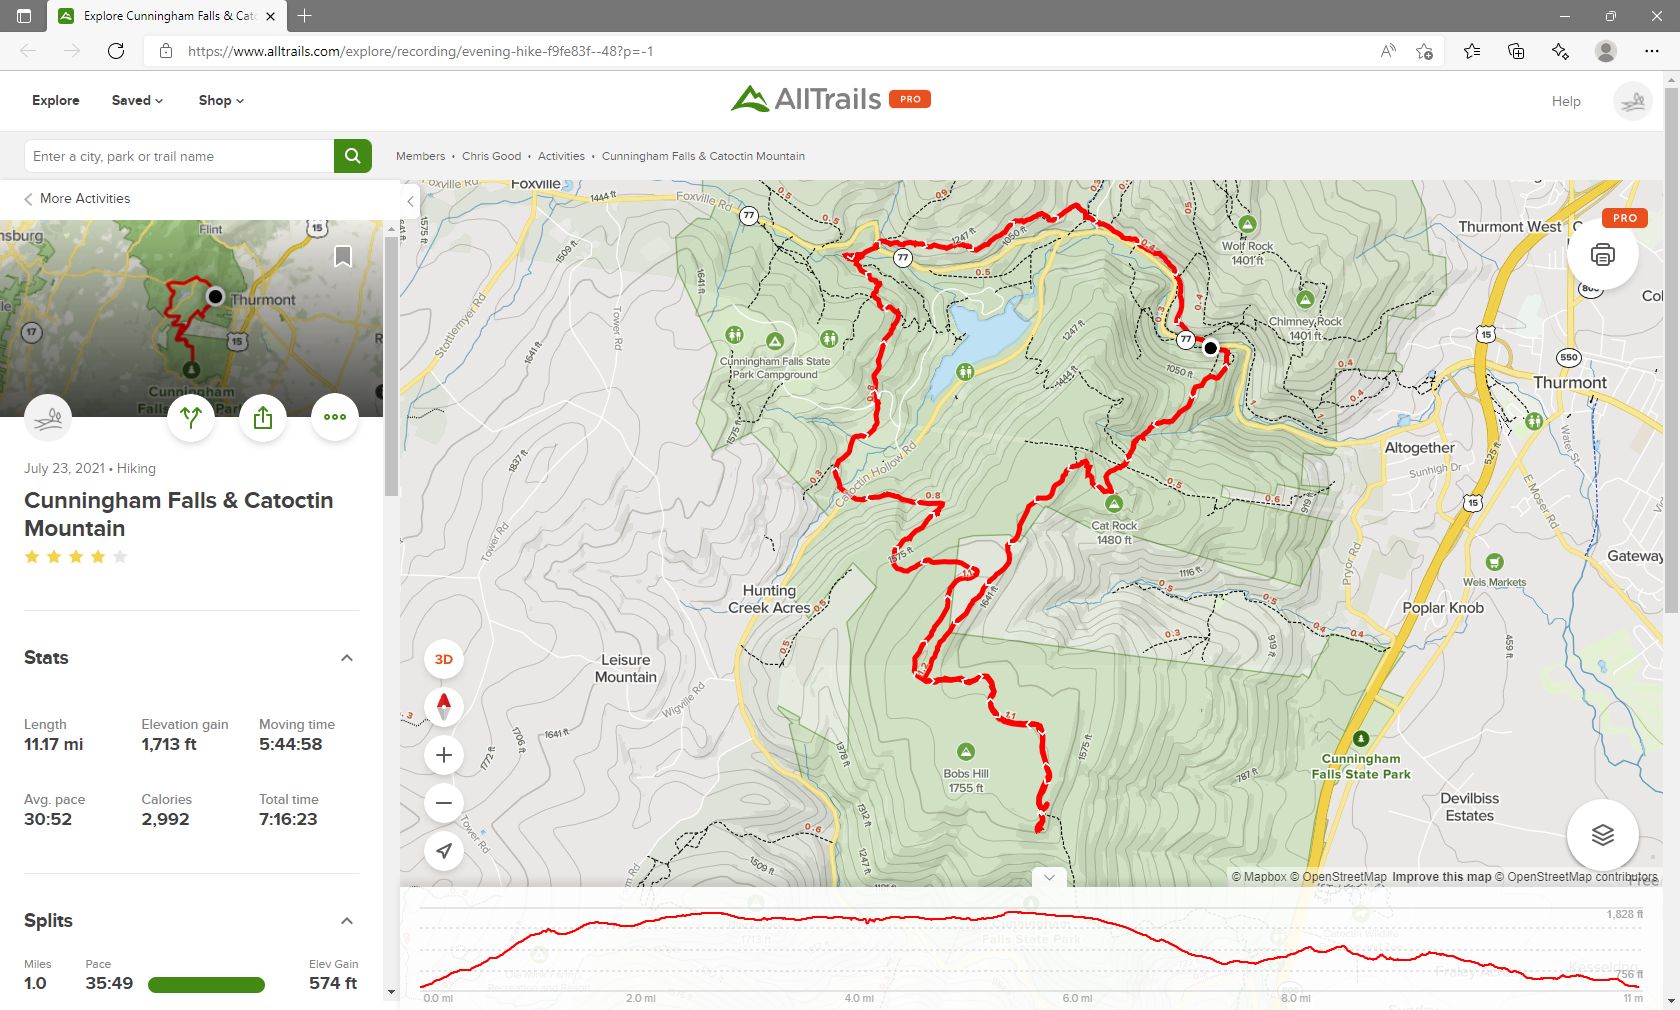Open the map layers icon

pos(1602,835)
